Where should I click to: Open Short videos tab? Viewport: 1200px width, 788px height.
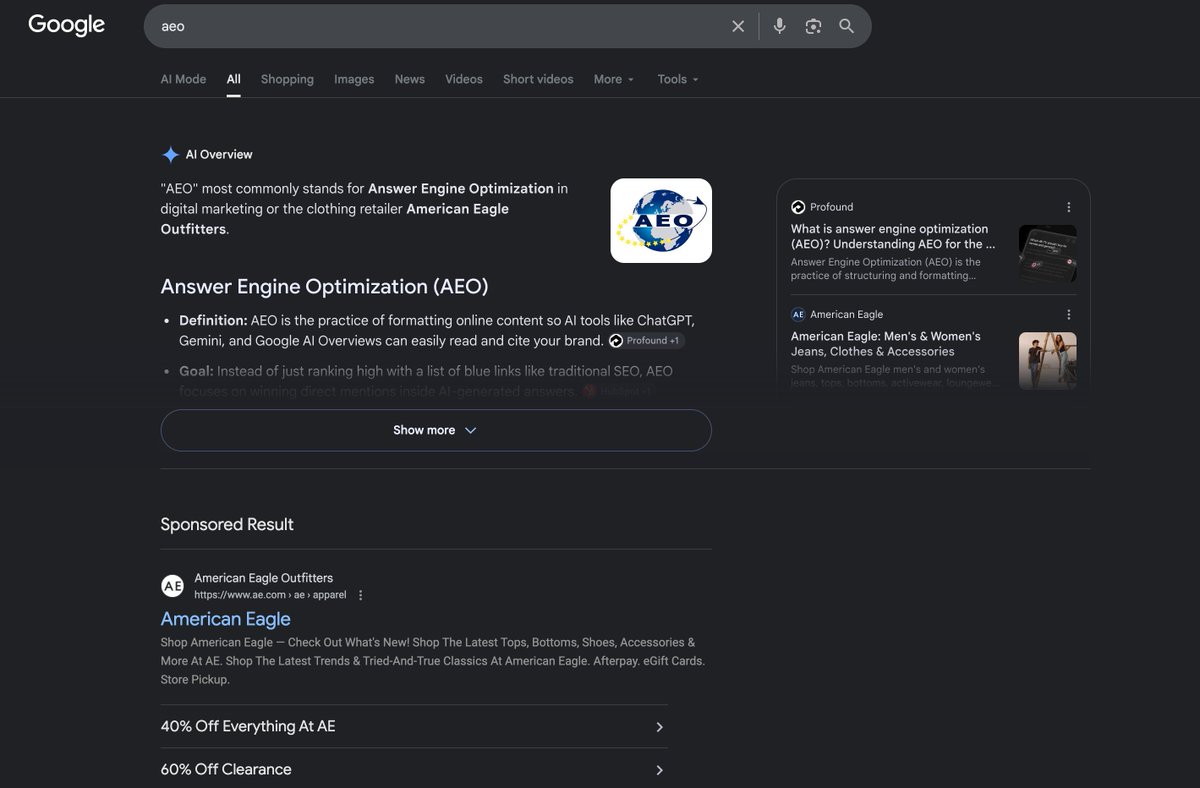[x=538, y=79]
